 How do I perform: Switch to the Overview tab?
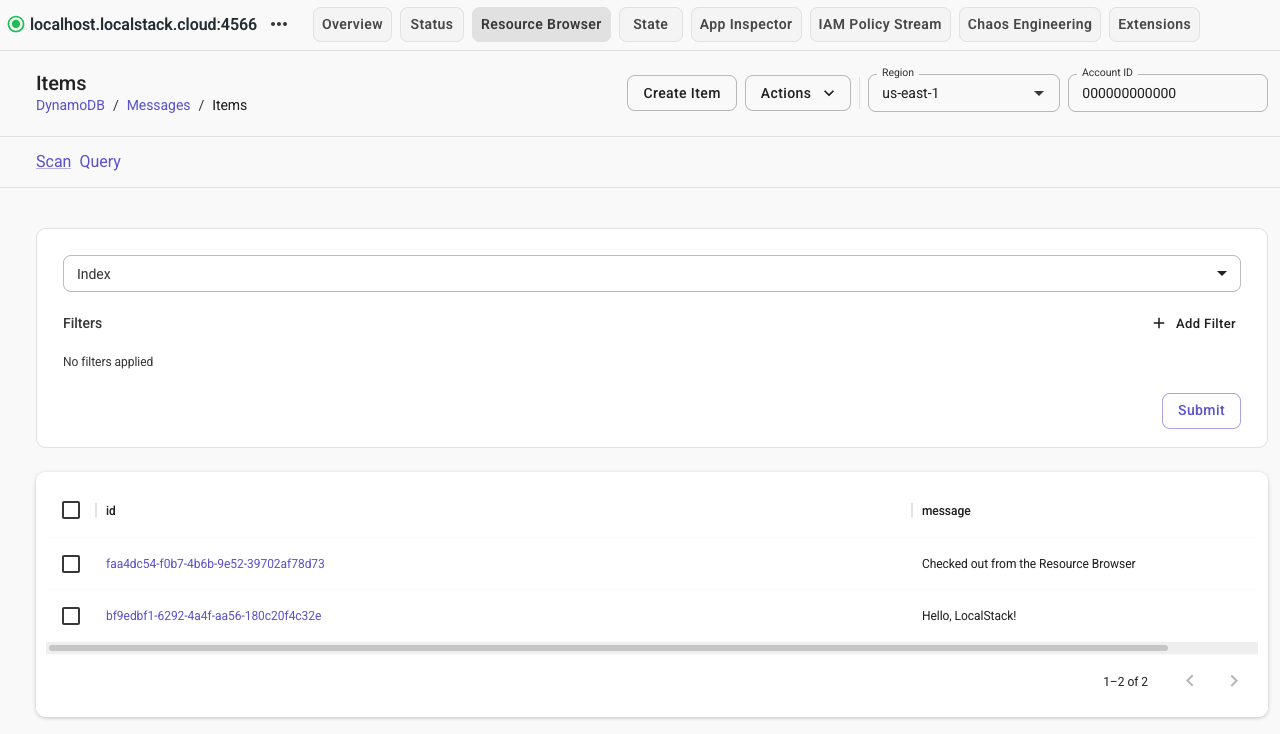tap(352, 24)
